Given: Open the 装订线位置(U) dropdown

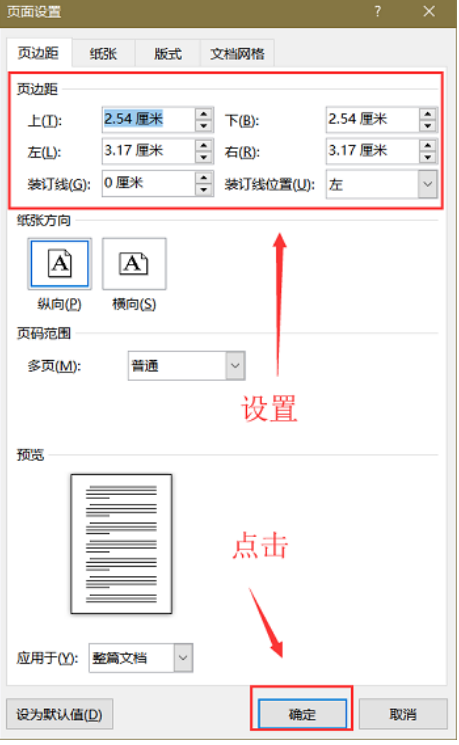Looking at the screenshot, I should pyautogui.click(x=382, y=184).
